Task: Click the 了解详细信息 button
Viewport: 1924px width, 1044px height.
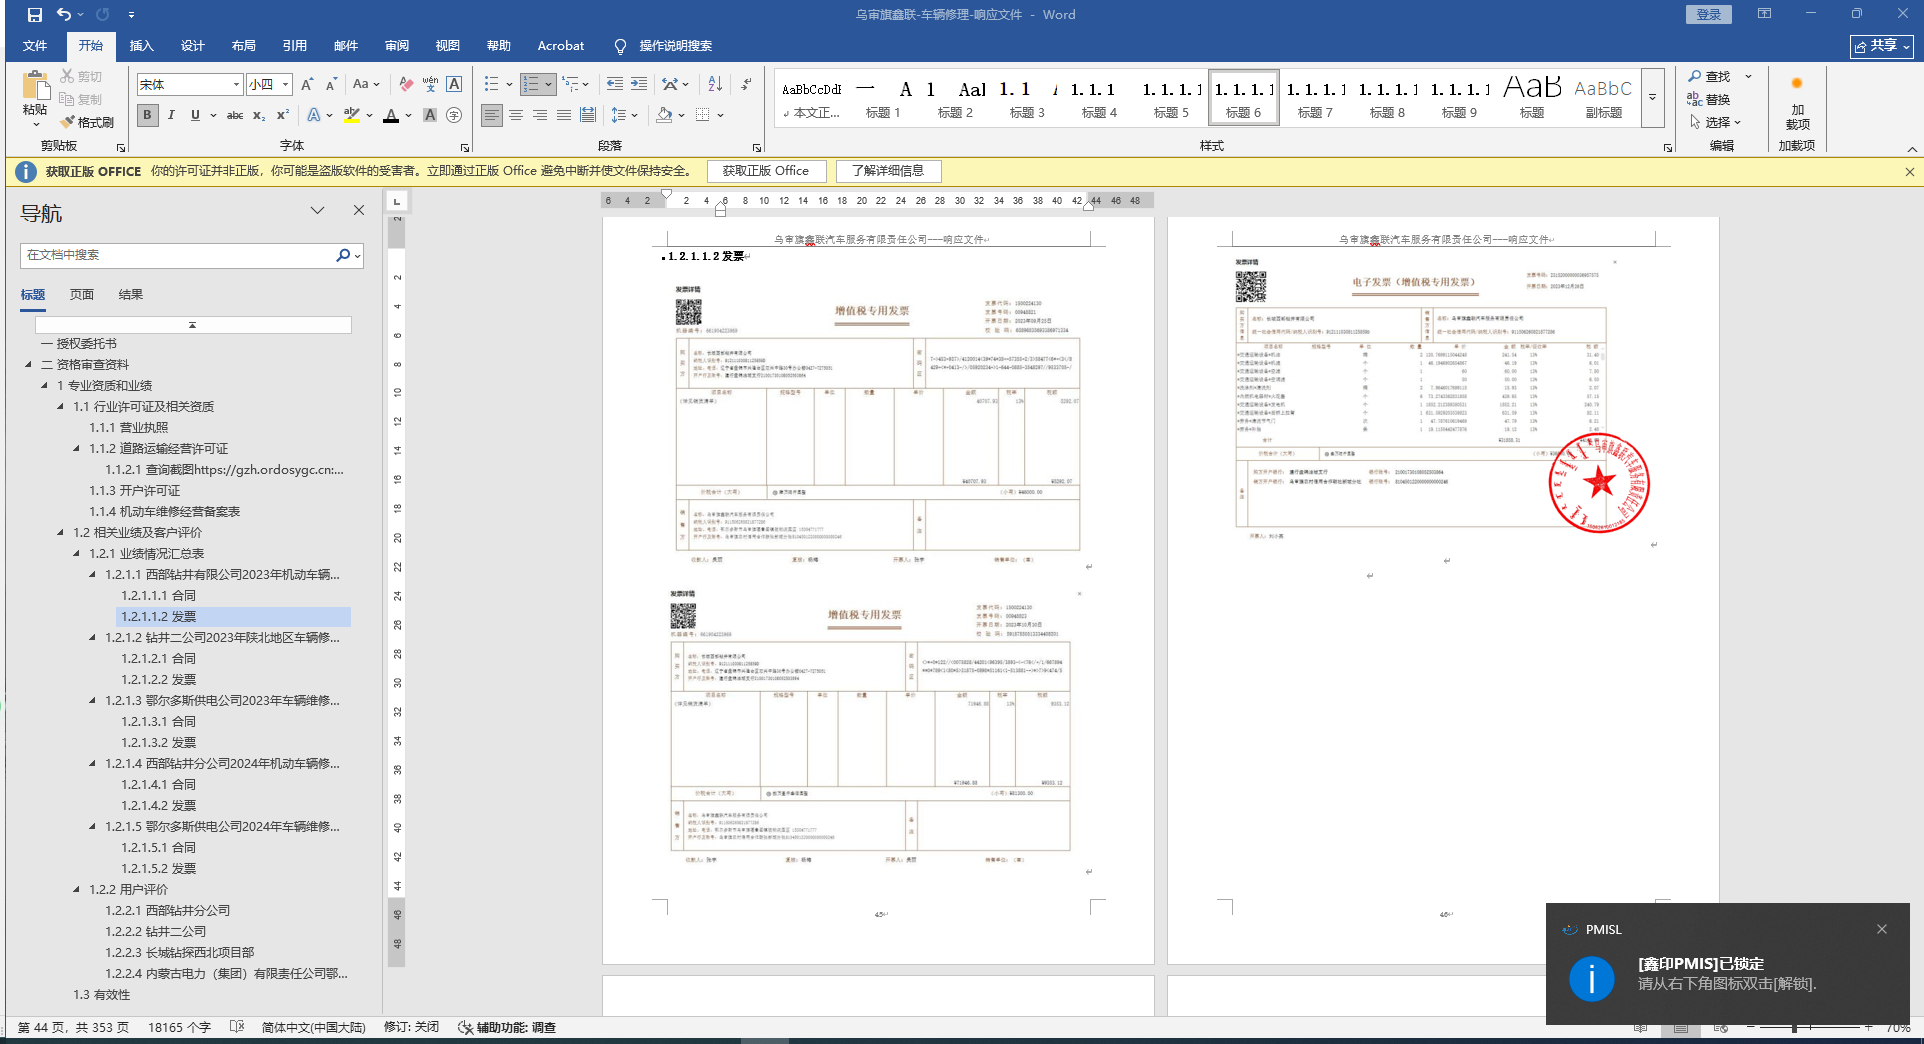Action: click(x=888, y=171)
